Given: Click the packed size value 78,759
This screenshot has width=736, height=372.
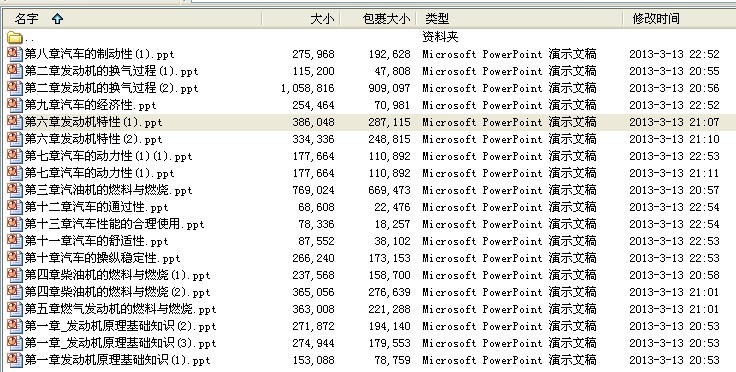Looking at the screenshot, I should 392,360.
